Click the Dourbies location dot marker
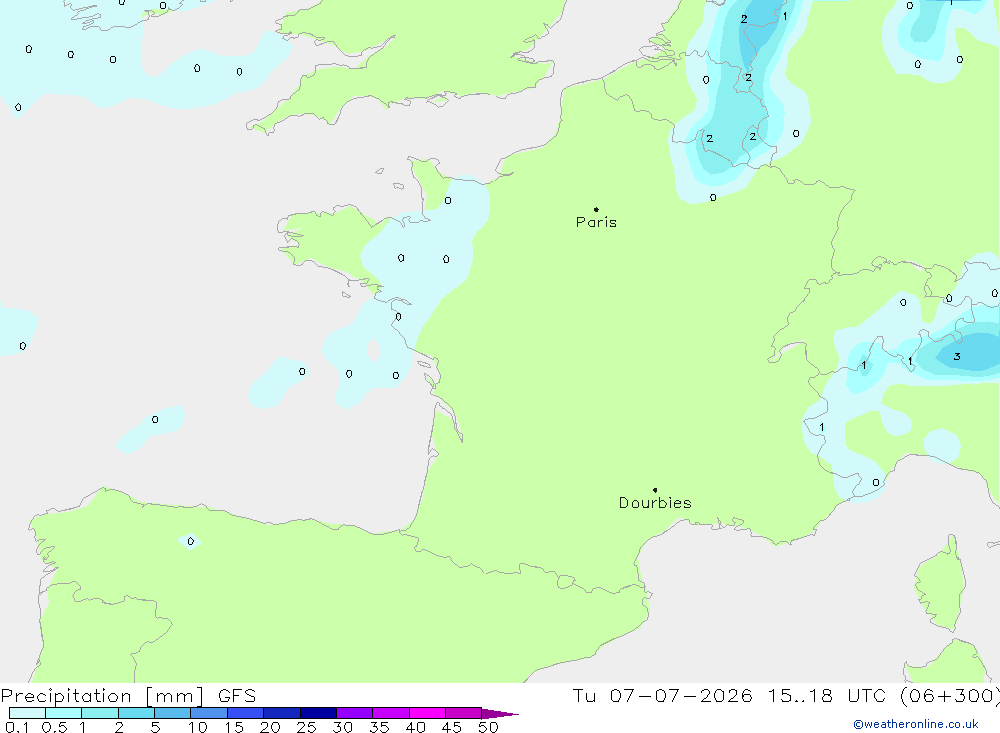The height and width of the screenshot is (733, 1000). point(655,490)
